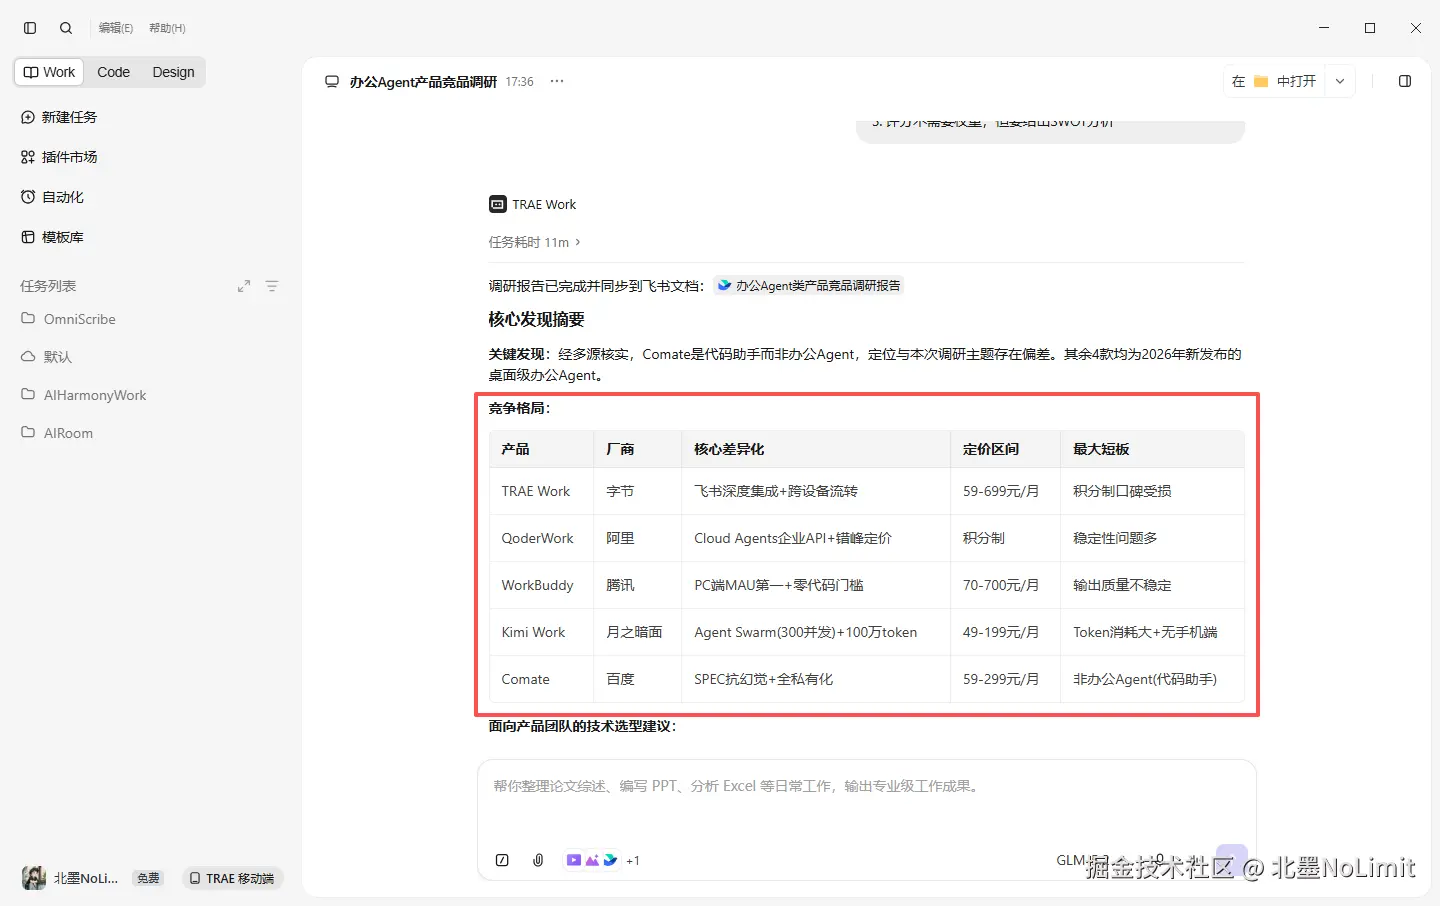The width and height of the screenshot is (1440, 906).
Task: Open the 插件市场 plugin marketplace
Action: [x=59, y=157]
